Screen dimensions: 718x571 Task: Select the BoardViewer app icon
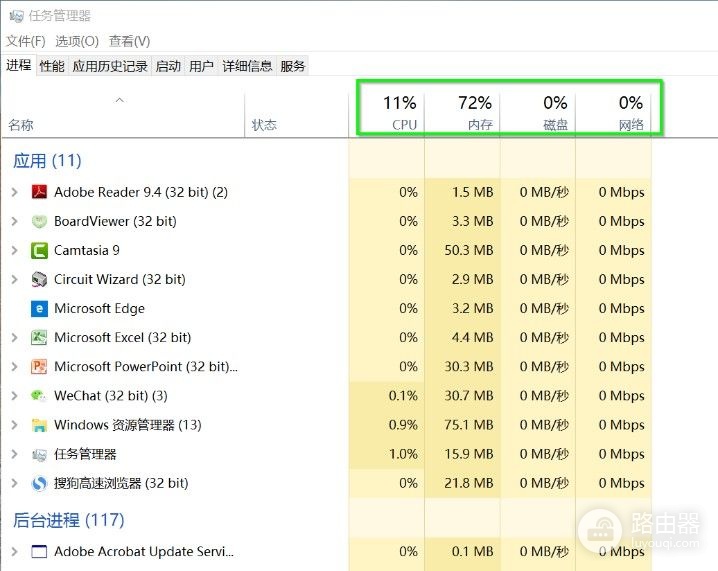tap(39, 222)
